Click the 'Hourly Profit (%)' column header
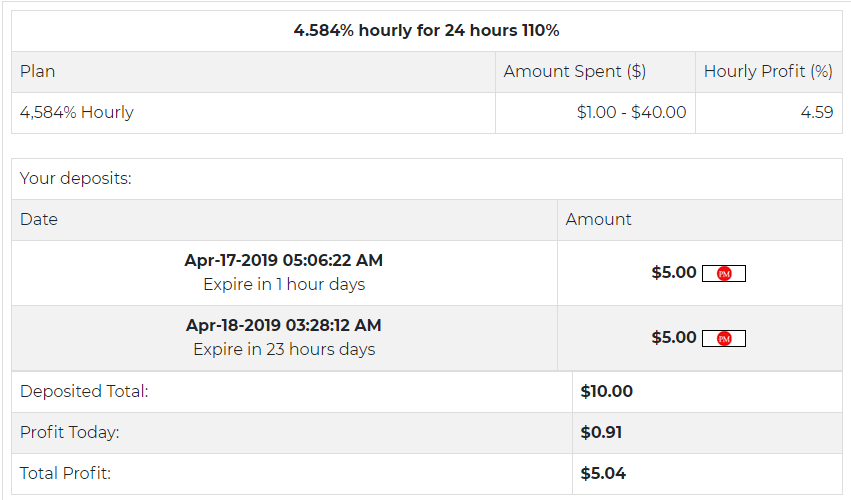This screenshot has width=851, height=500. click(768, 72)
